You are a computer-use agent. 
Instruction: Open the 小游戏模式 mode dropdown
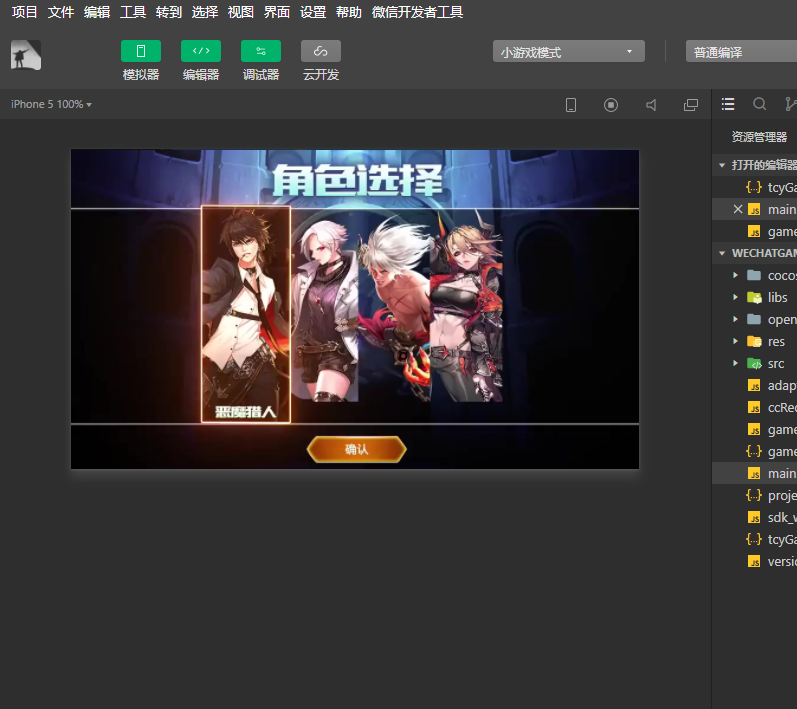569,52
